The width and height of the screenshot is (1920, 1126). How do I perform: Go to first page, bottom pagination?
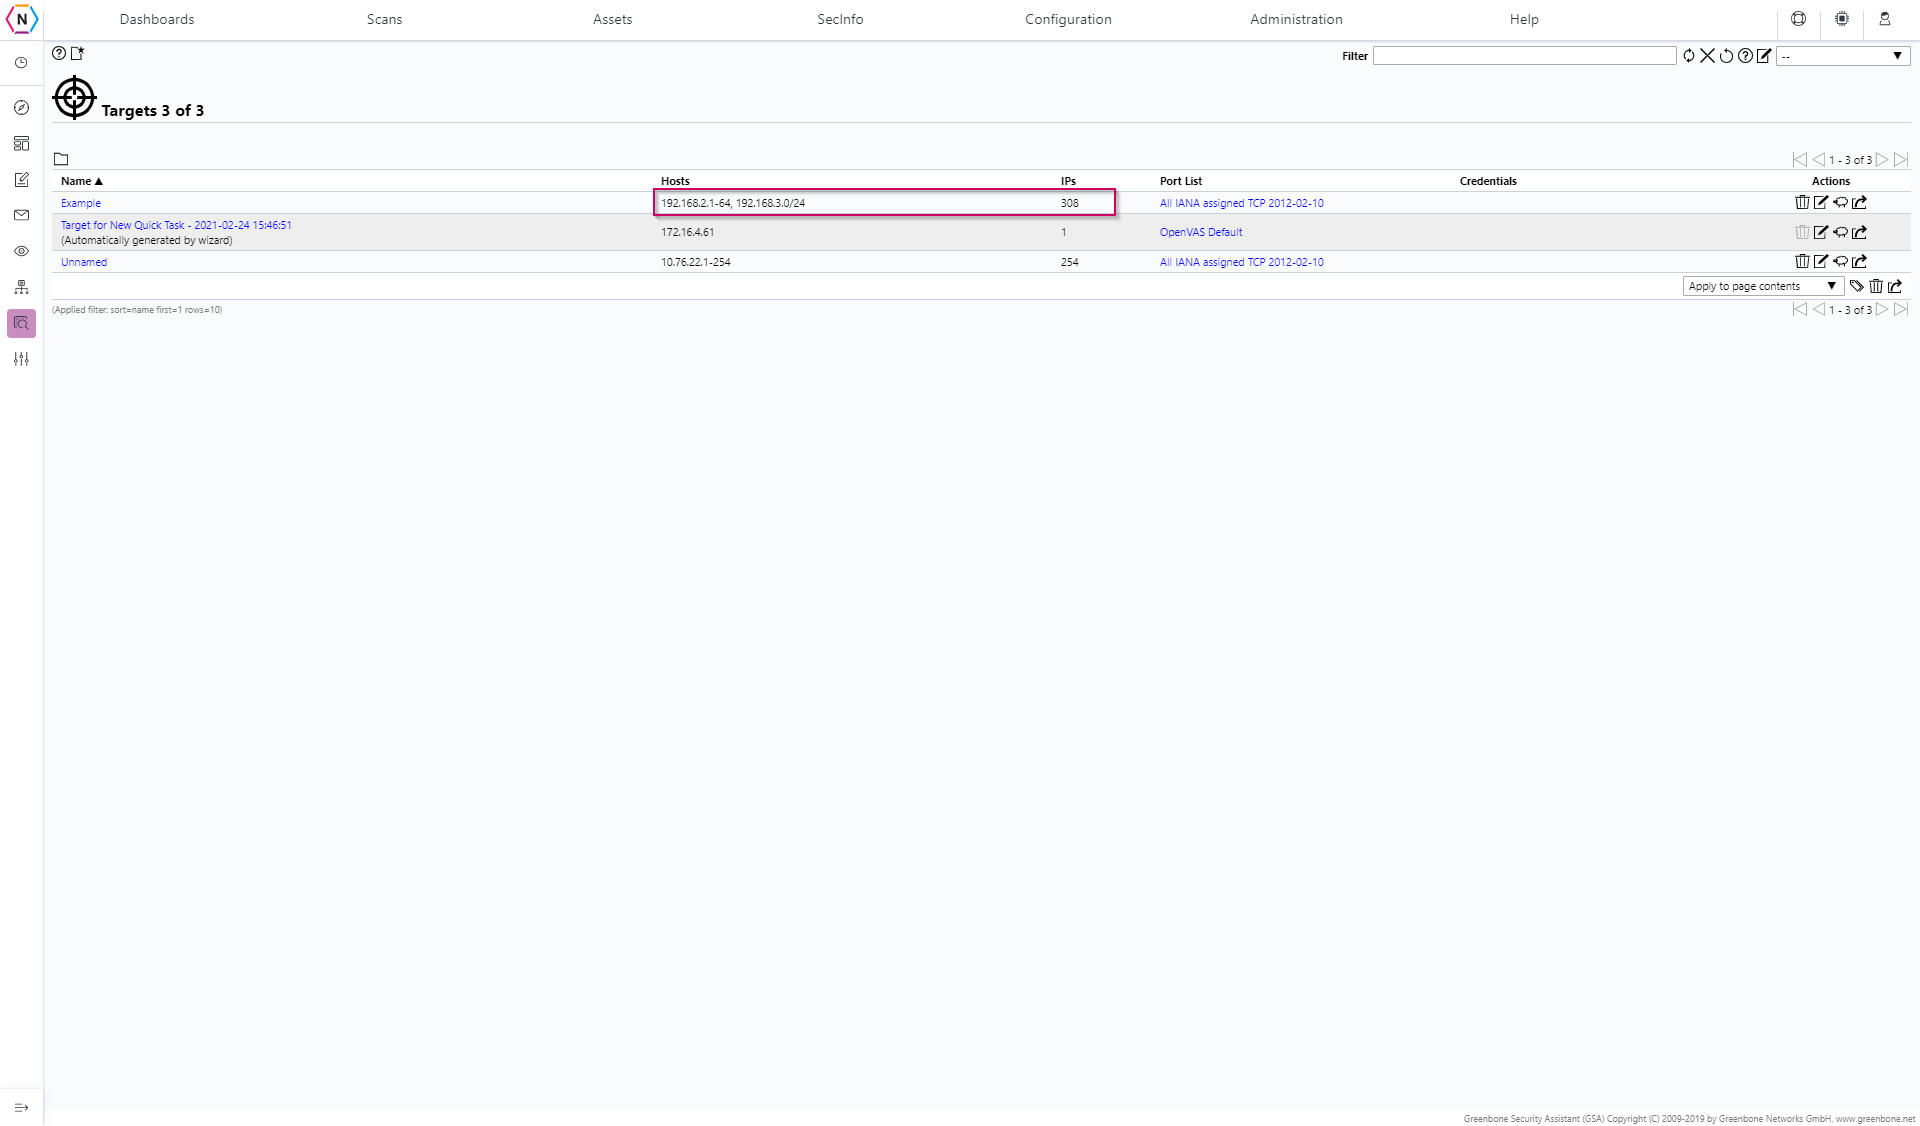pyautogui.click(x=1799, y=310)
